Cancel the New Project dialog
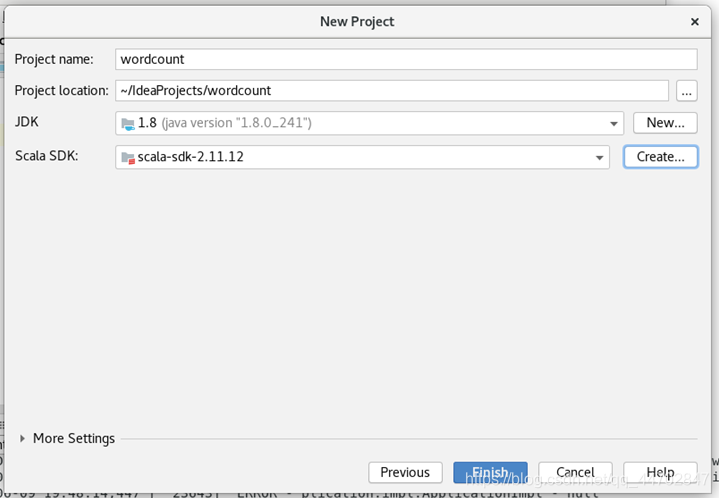Screen dimensions: 719x498 (575, 472)
